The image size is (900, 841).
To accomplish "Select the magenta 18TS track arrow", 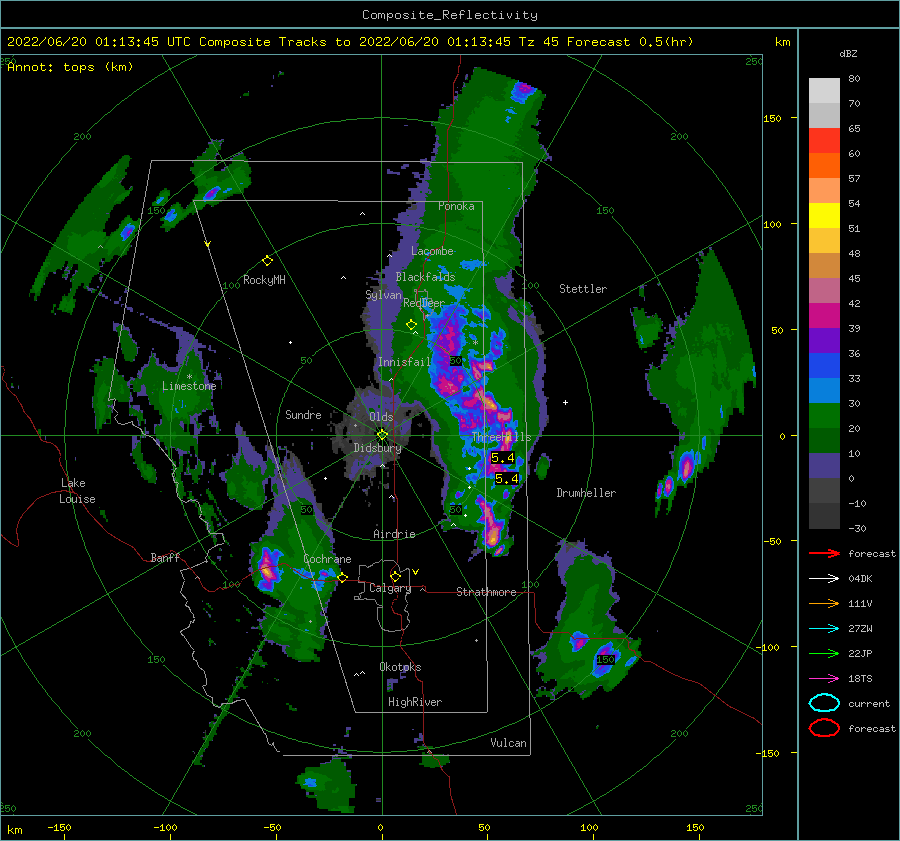I will click(824, 679).
